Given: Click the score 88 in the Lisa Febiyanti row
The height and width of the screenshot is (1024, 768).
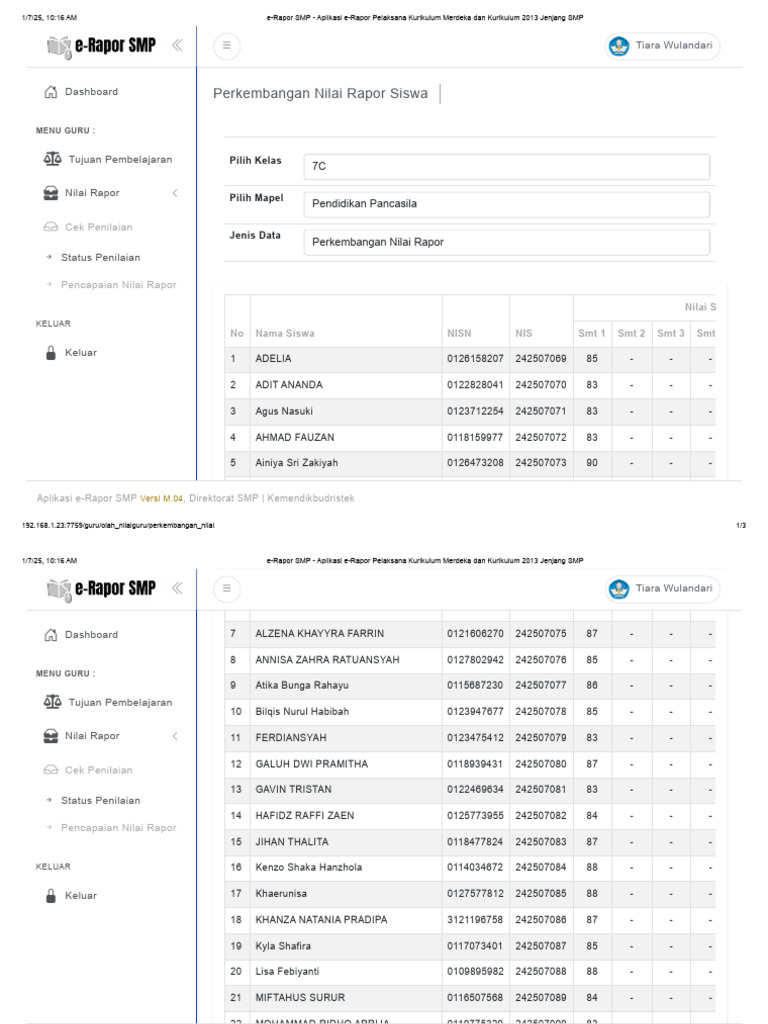Looking at the screenshot, I should click(x=592, y=972).
